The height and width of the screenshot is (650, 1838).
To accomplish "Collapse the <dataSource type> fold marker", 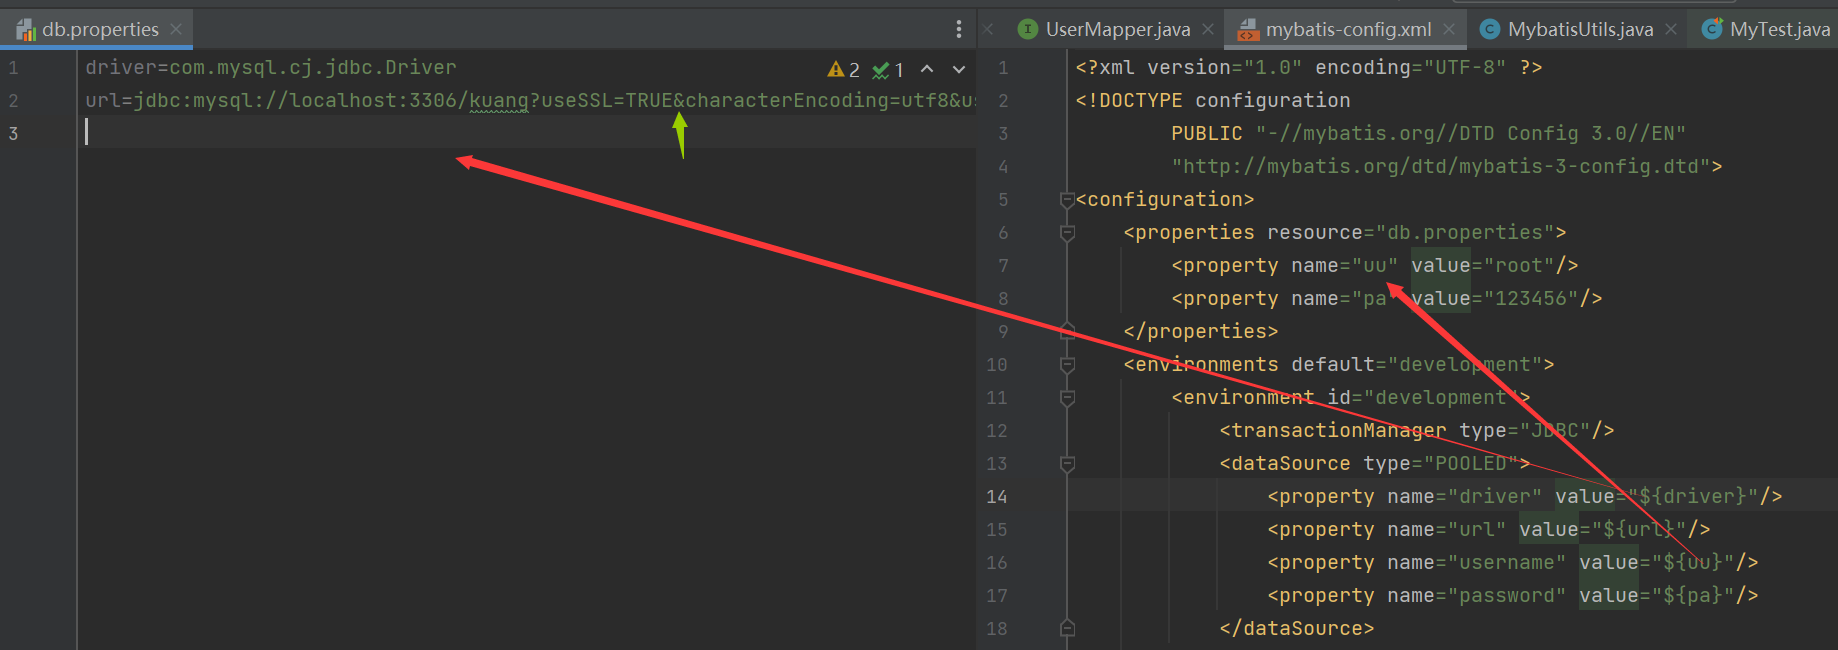I will 1067,464.
